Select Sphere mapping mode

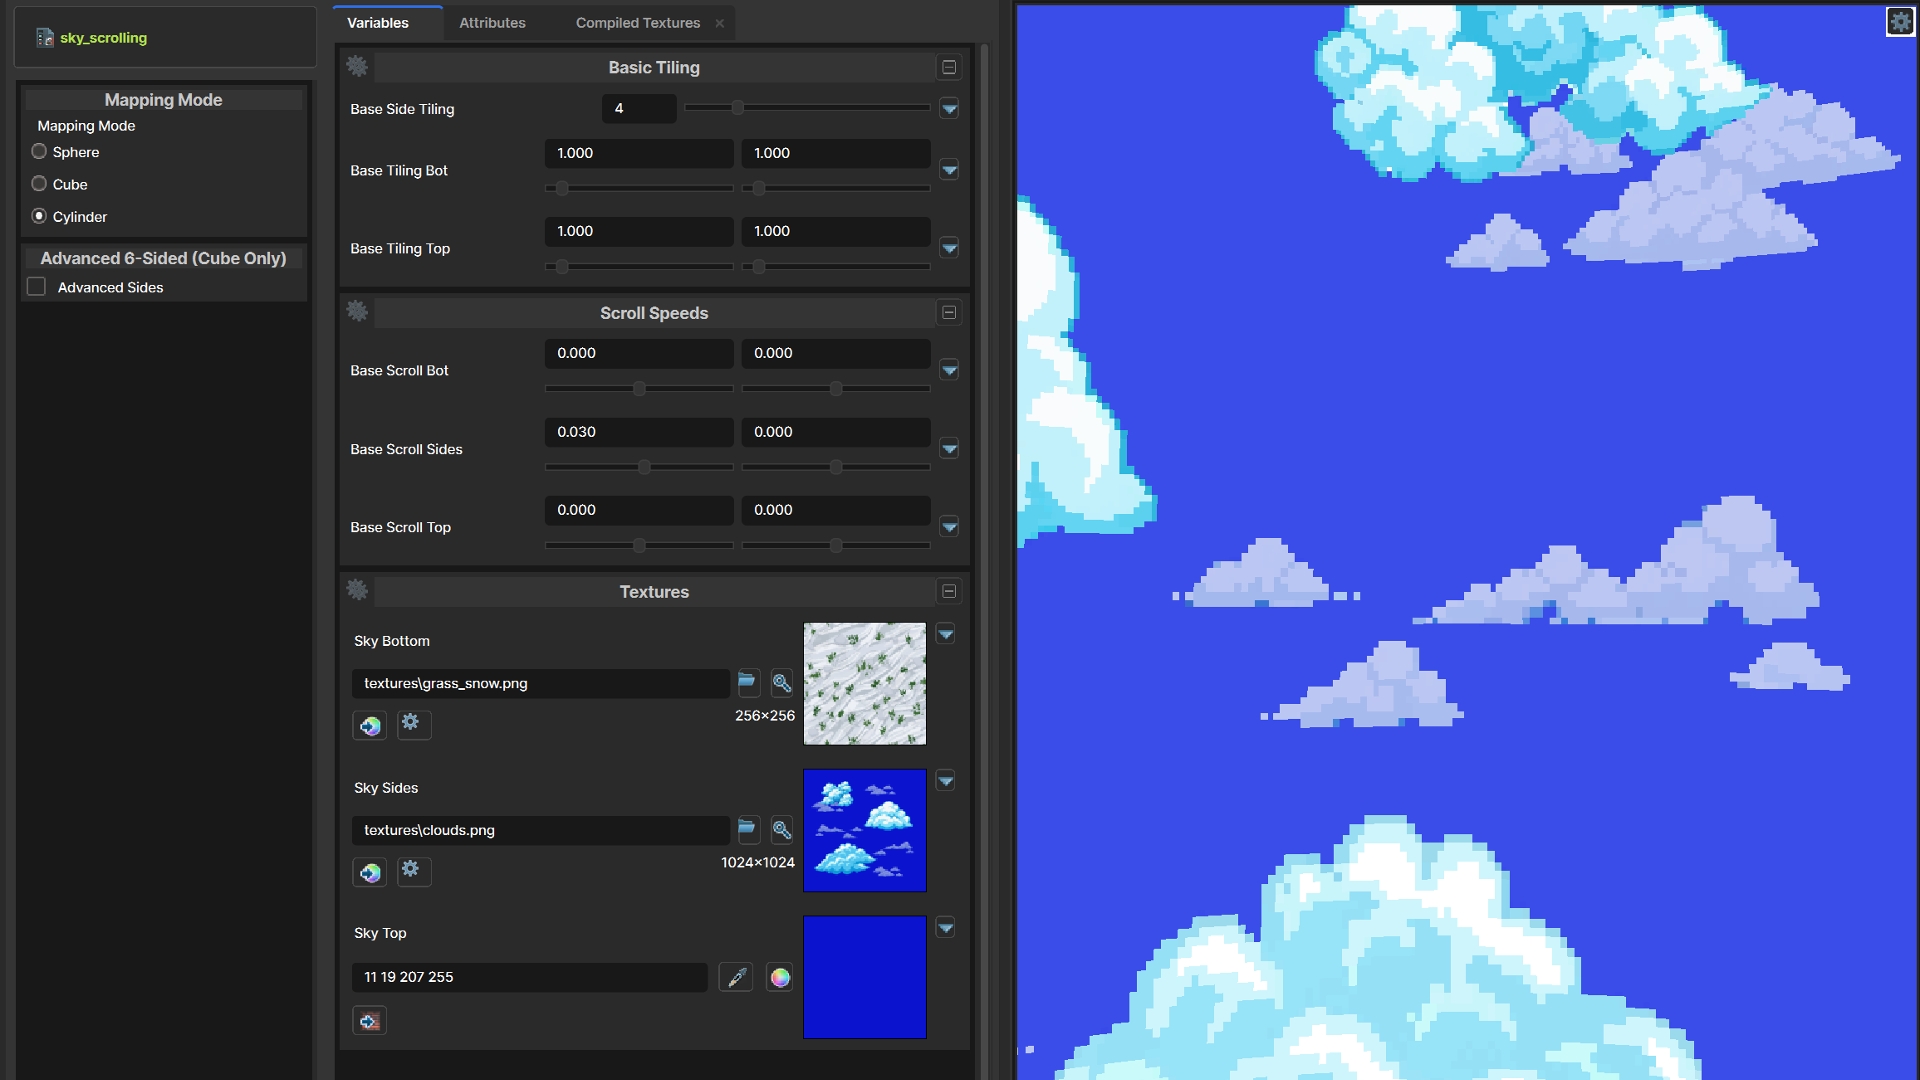[x=40, y=152]
